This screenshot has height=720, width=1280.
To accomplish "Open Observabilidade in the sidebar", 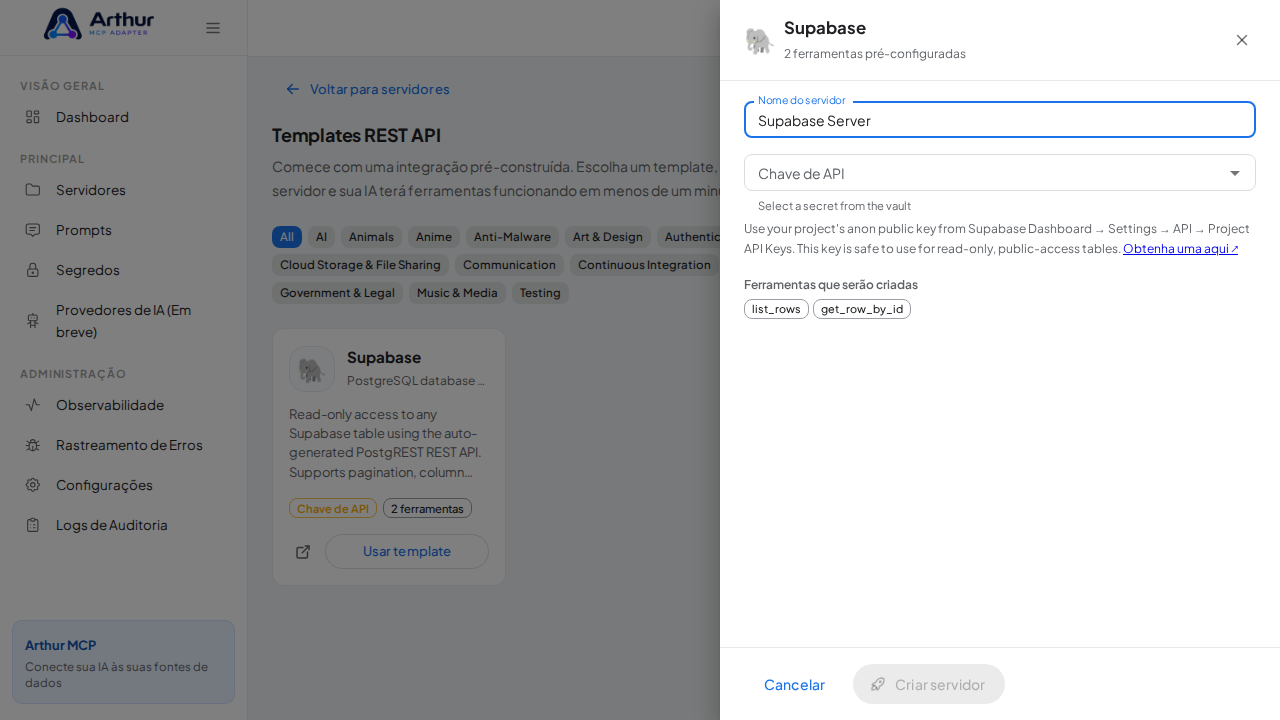I will (124, 405).
